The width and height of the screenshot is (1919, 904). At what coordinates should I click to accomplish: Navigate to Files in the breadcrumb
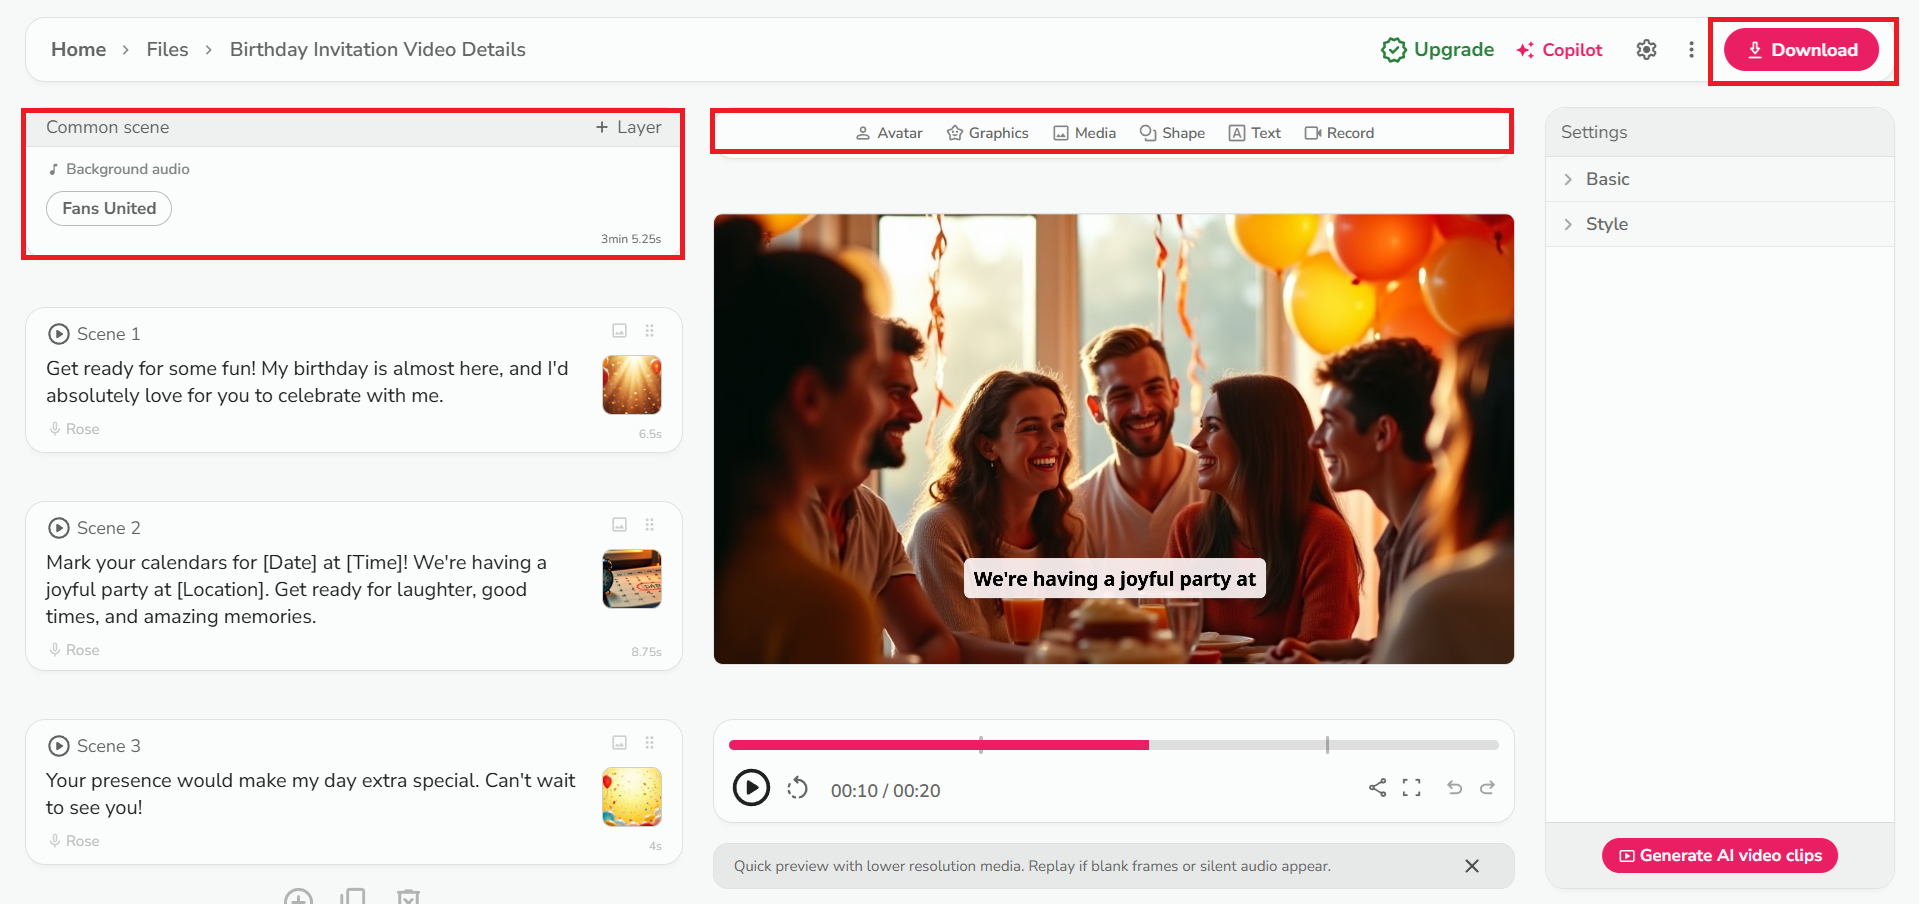point(167,50)
